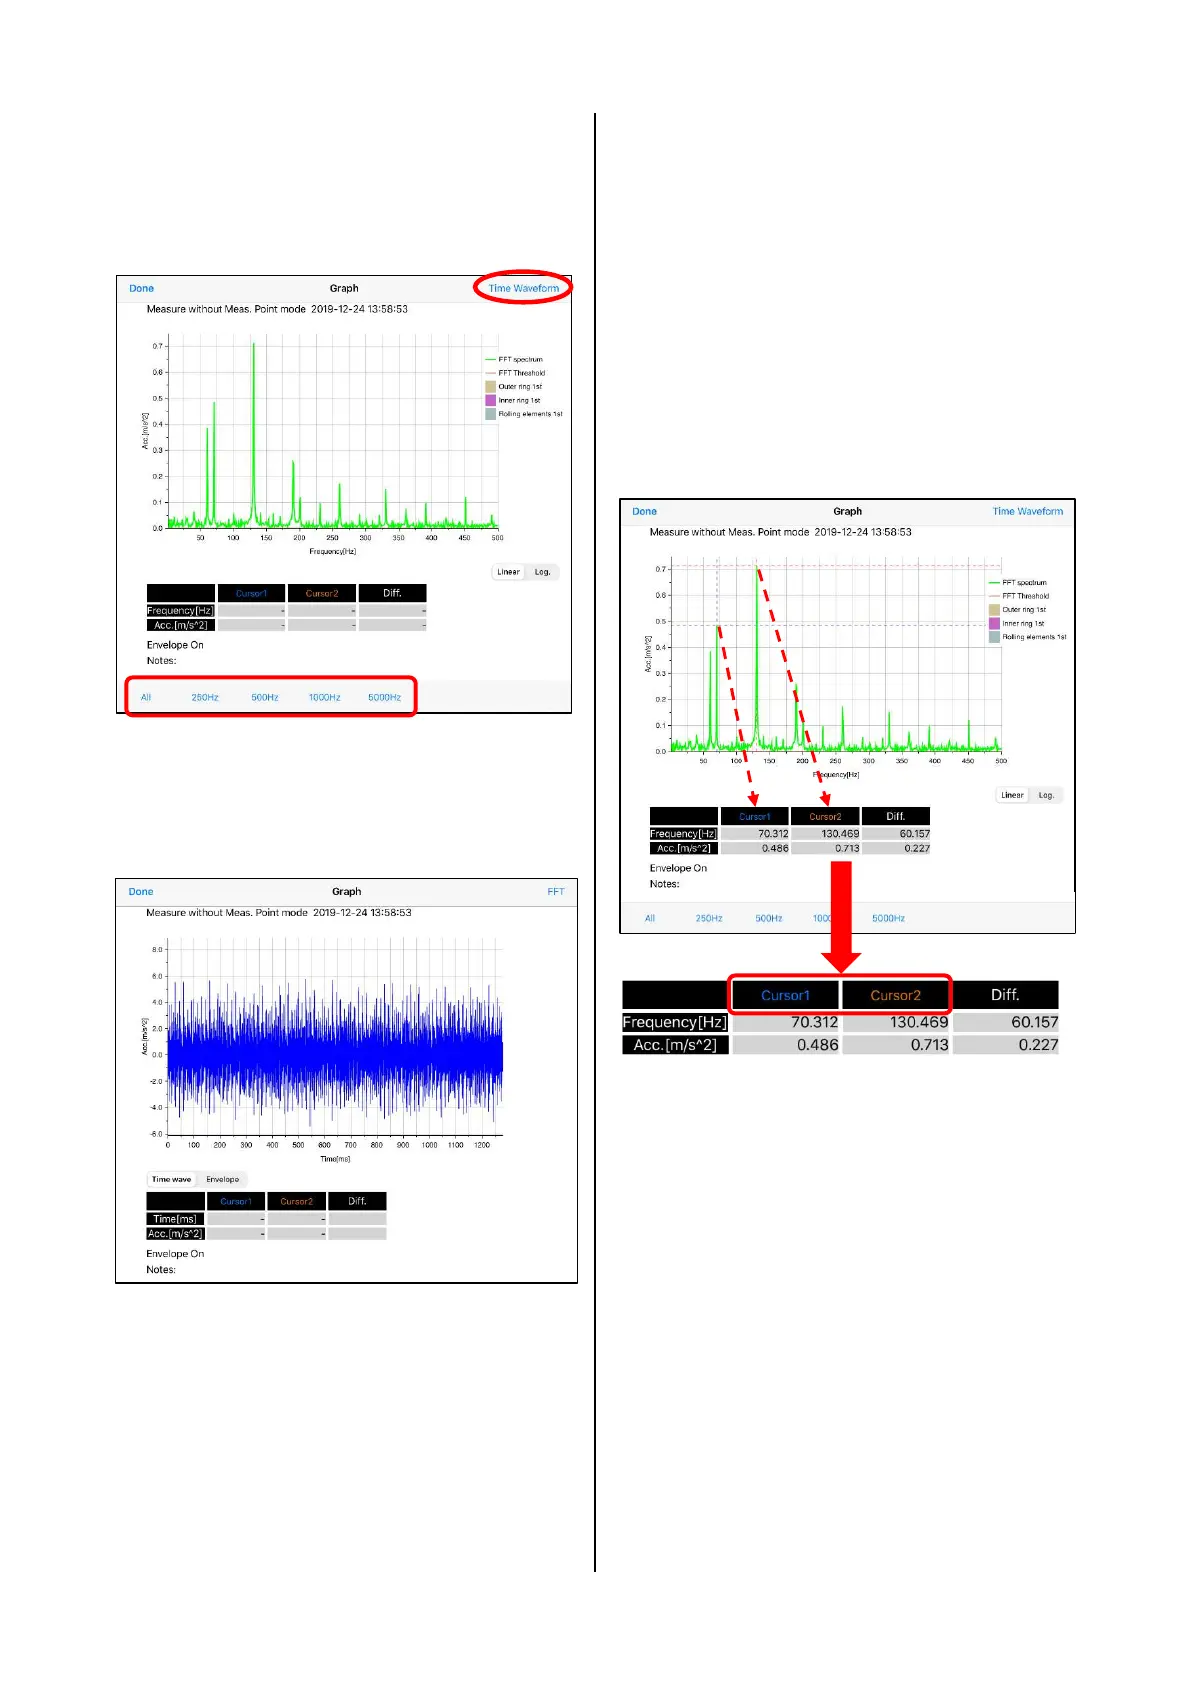Click the 130.469 frequency value in the enlarged table
The image size is (1190, 1684).
click(x=918, y=1022)
